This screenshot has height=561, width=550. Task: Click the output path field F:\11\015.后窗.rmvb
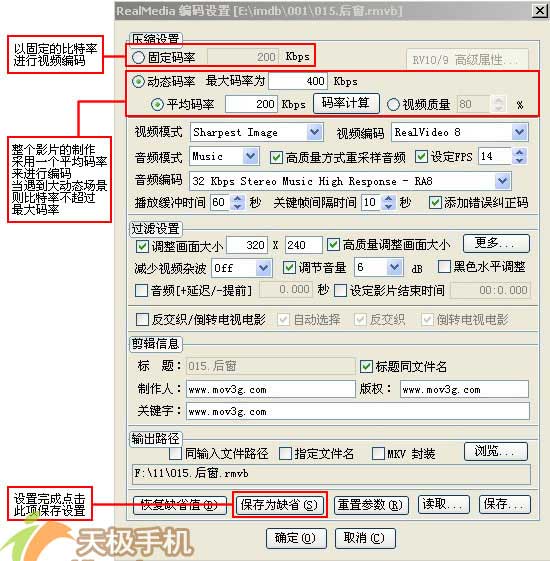pos(331,474)
